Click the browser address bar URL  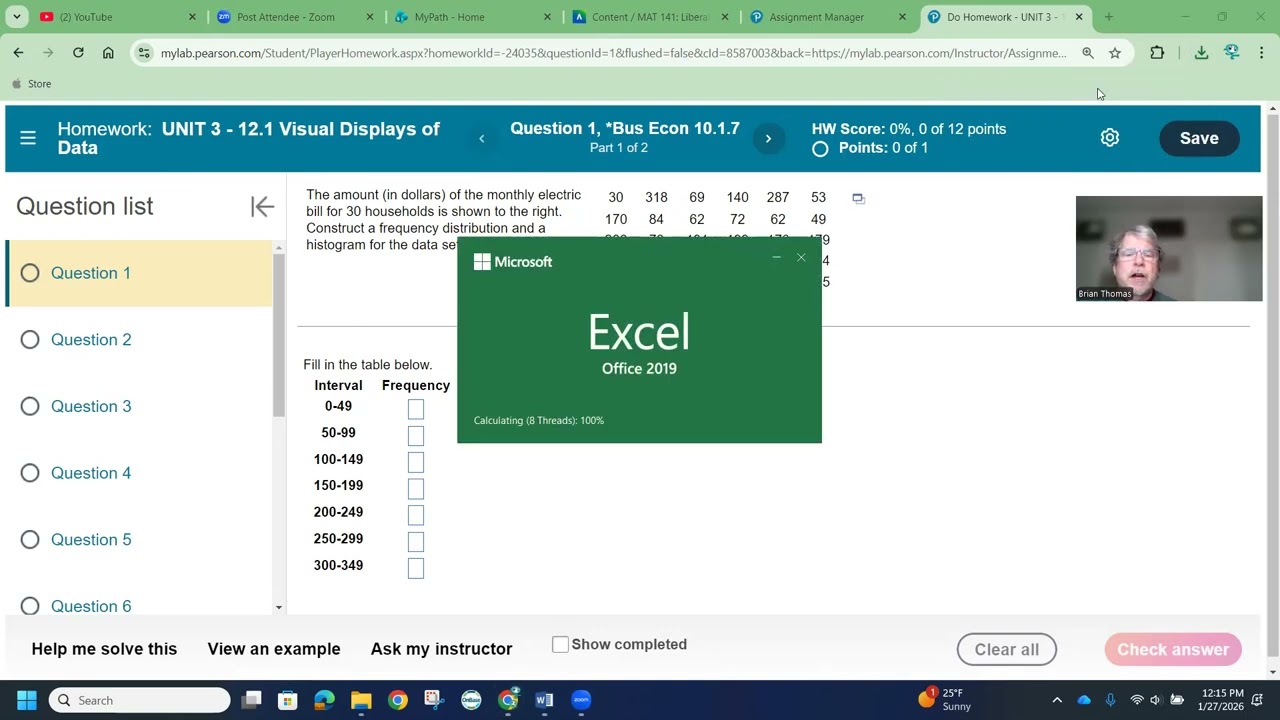click(614, 53)
